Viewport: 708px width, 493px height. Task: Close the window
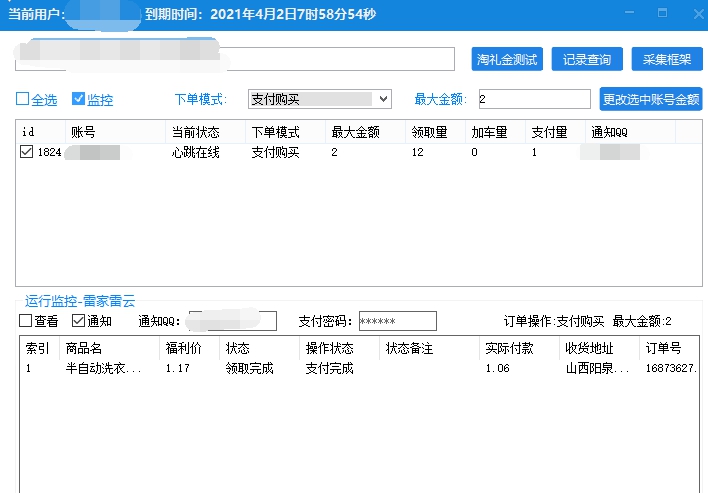tap(699, 14)
